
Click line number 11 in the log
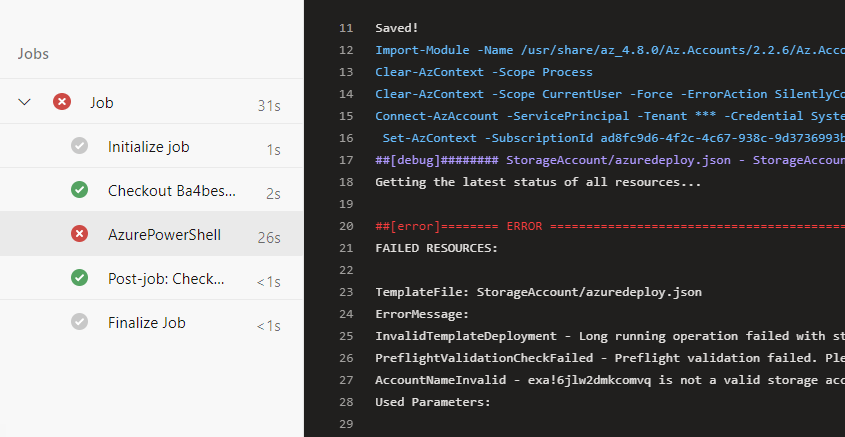(346, 28)
